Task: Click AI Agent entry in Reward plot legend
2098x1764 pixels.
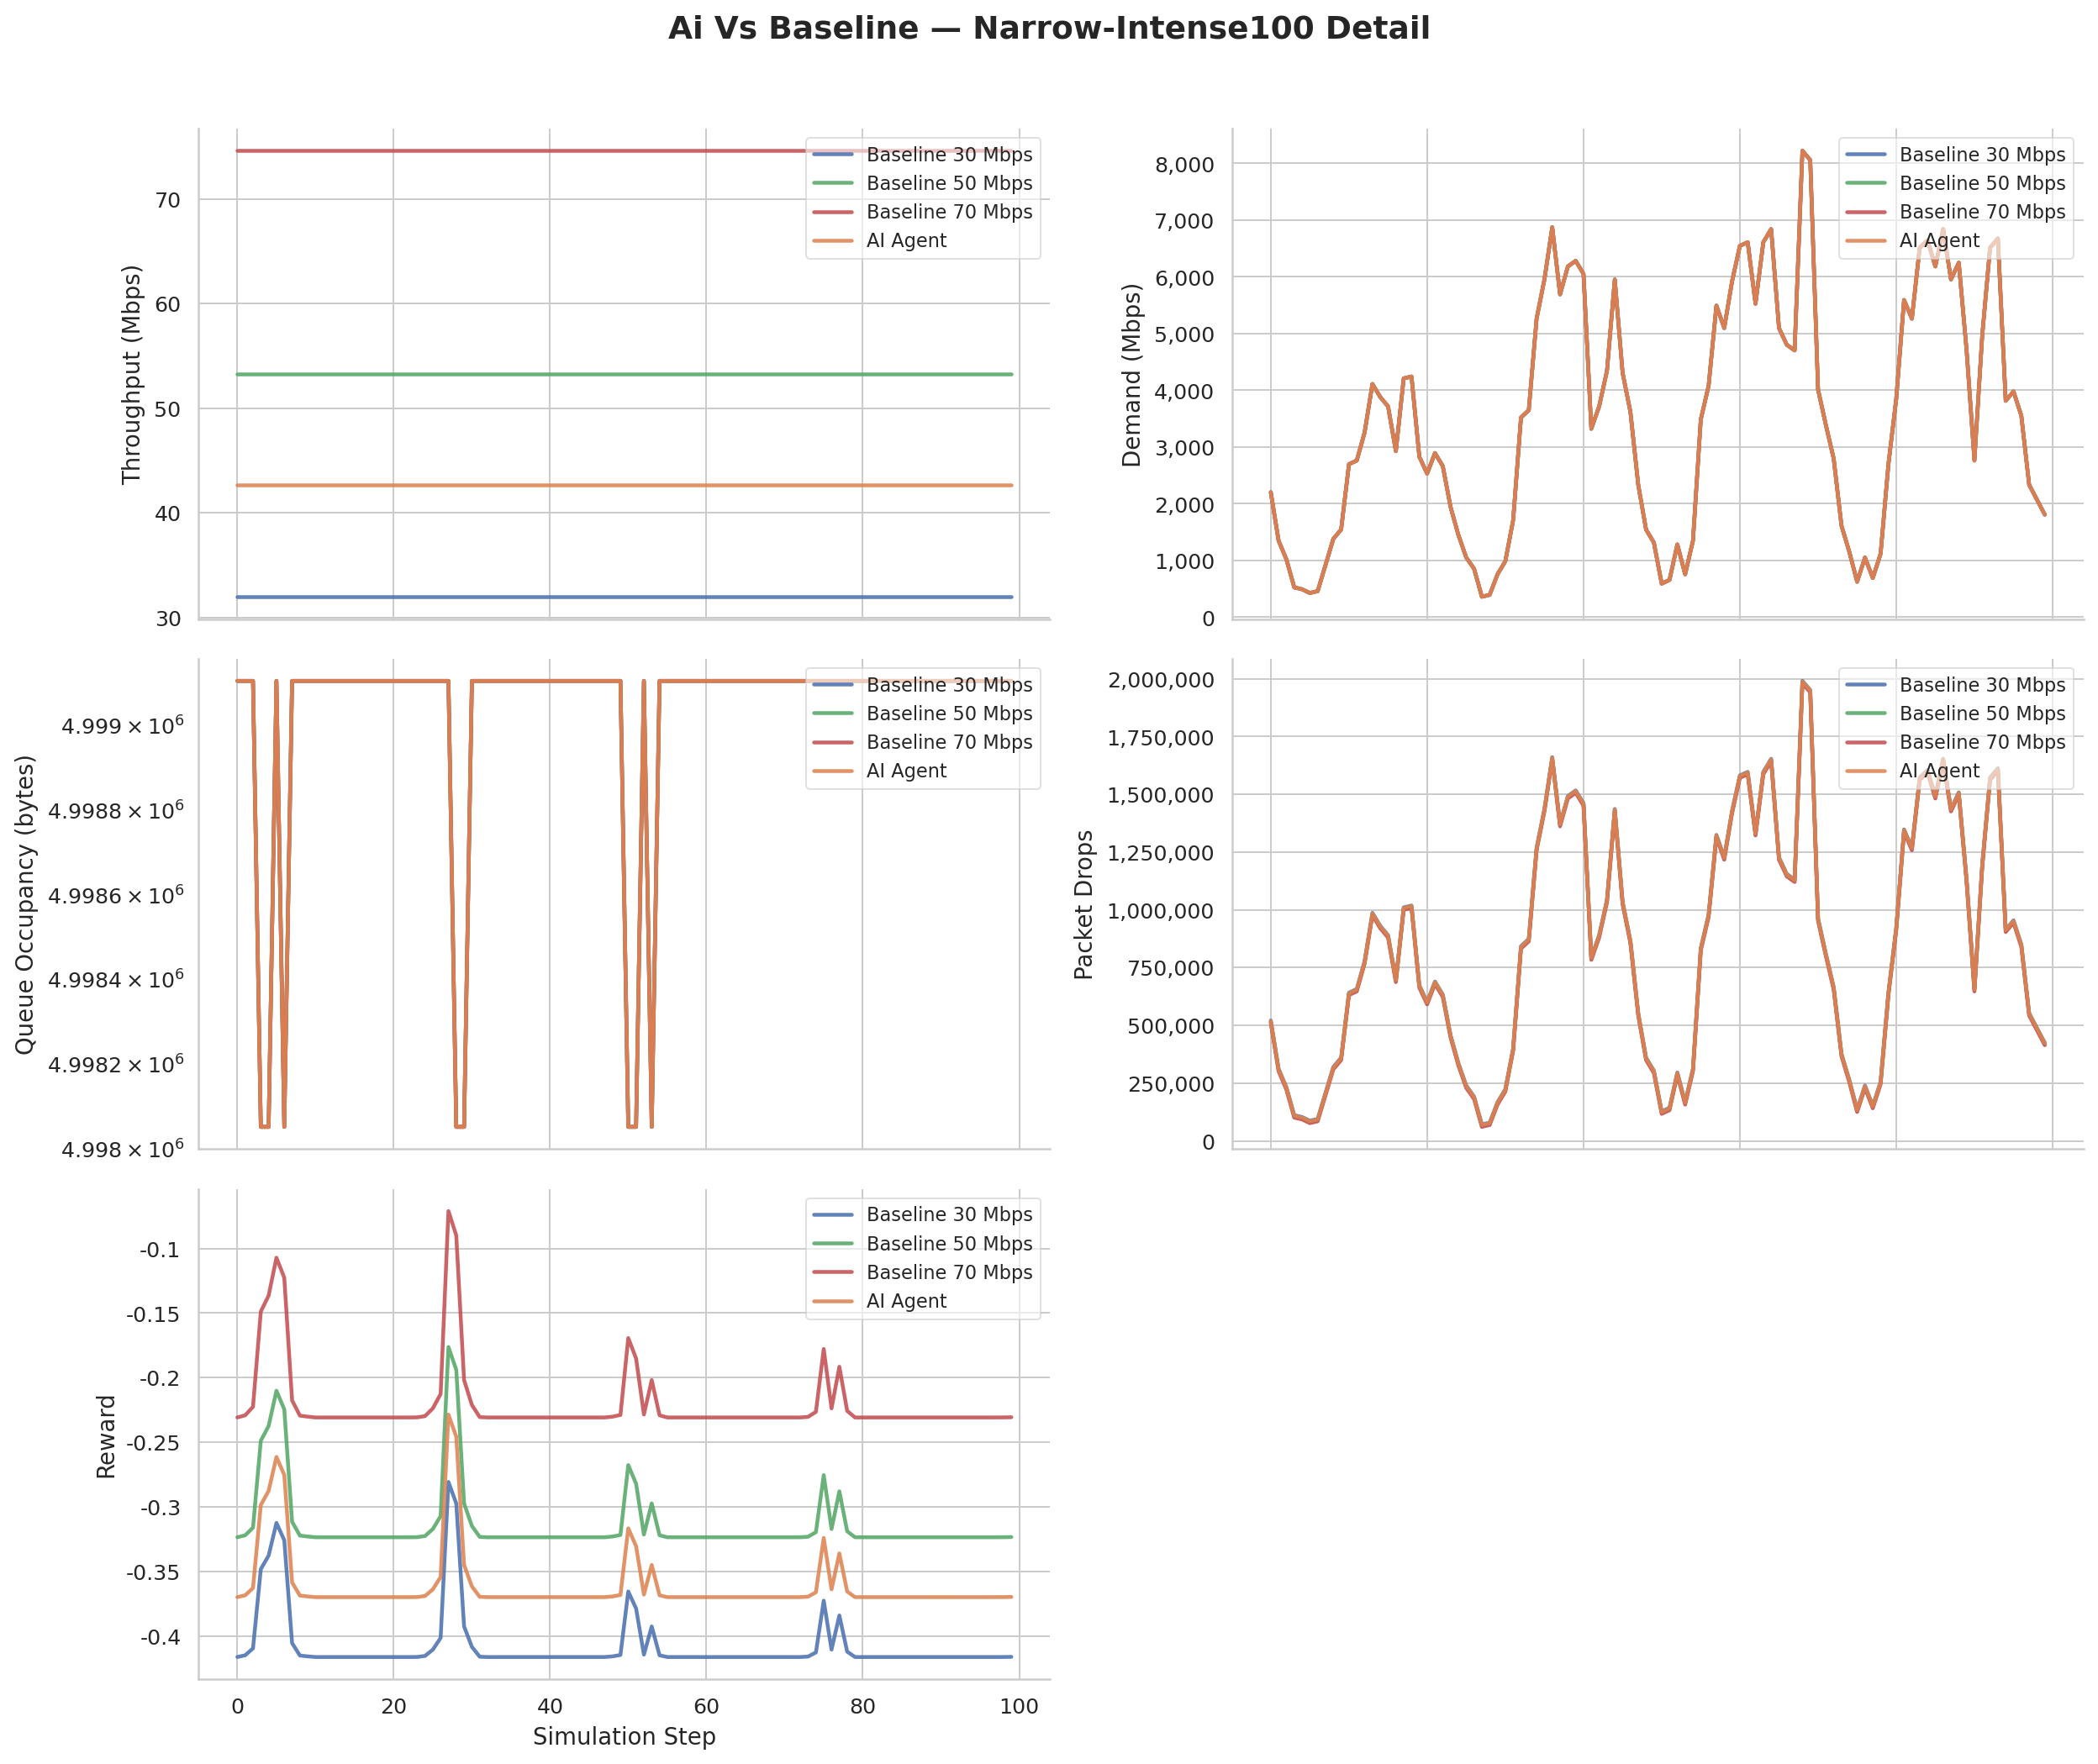Action: (x=905, y=1301)
